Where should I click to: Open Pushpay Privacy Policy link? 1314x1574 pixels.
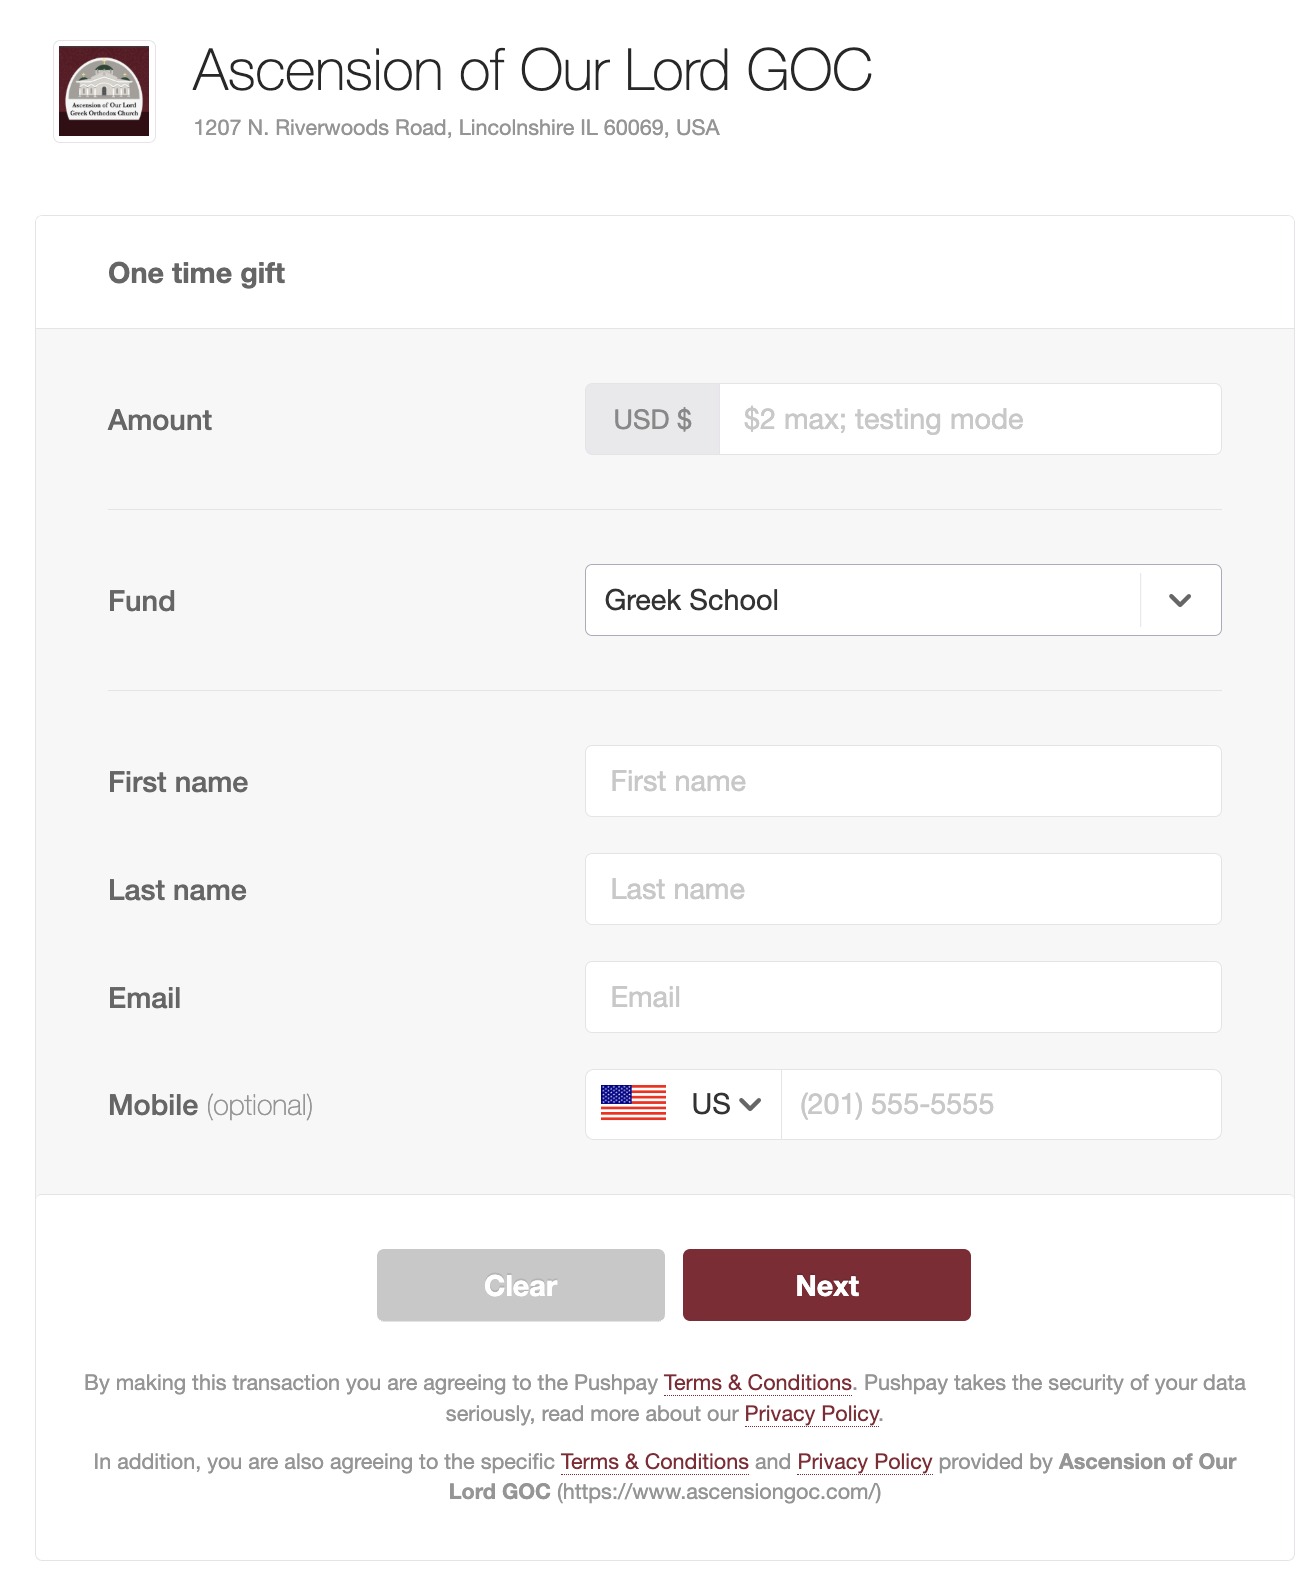tap(812, 1414)
